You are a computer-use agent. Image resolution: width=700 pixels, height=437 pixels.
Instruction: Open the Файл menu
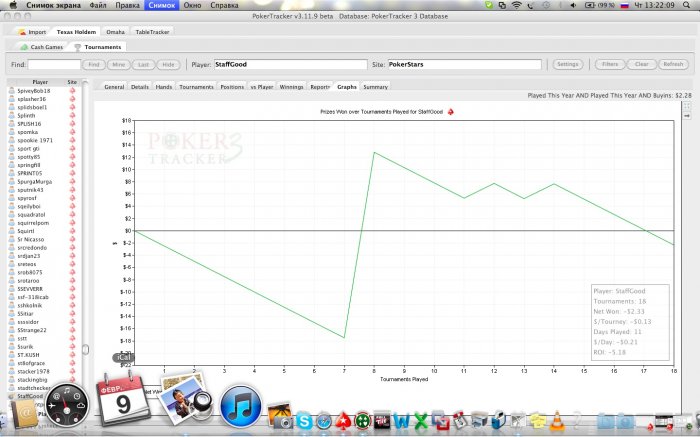(98, 5)
